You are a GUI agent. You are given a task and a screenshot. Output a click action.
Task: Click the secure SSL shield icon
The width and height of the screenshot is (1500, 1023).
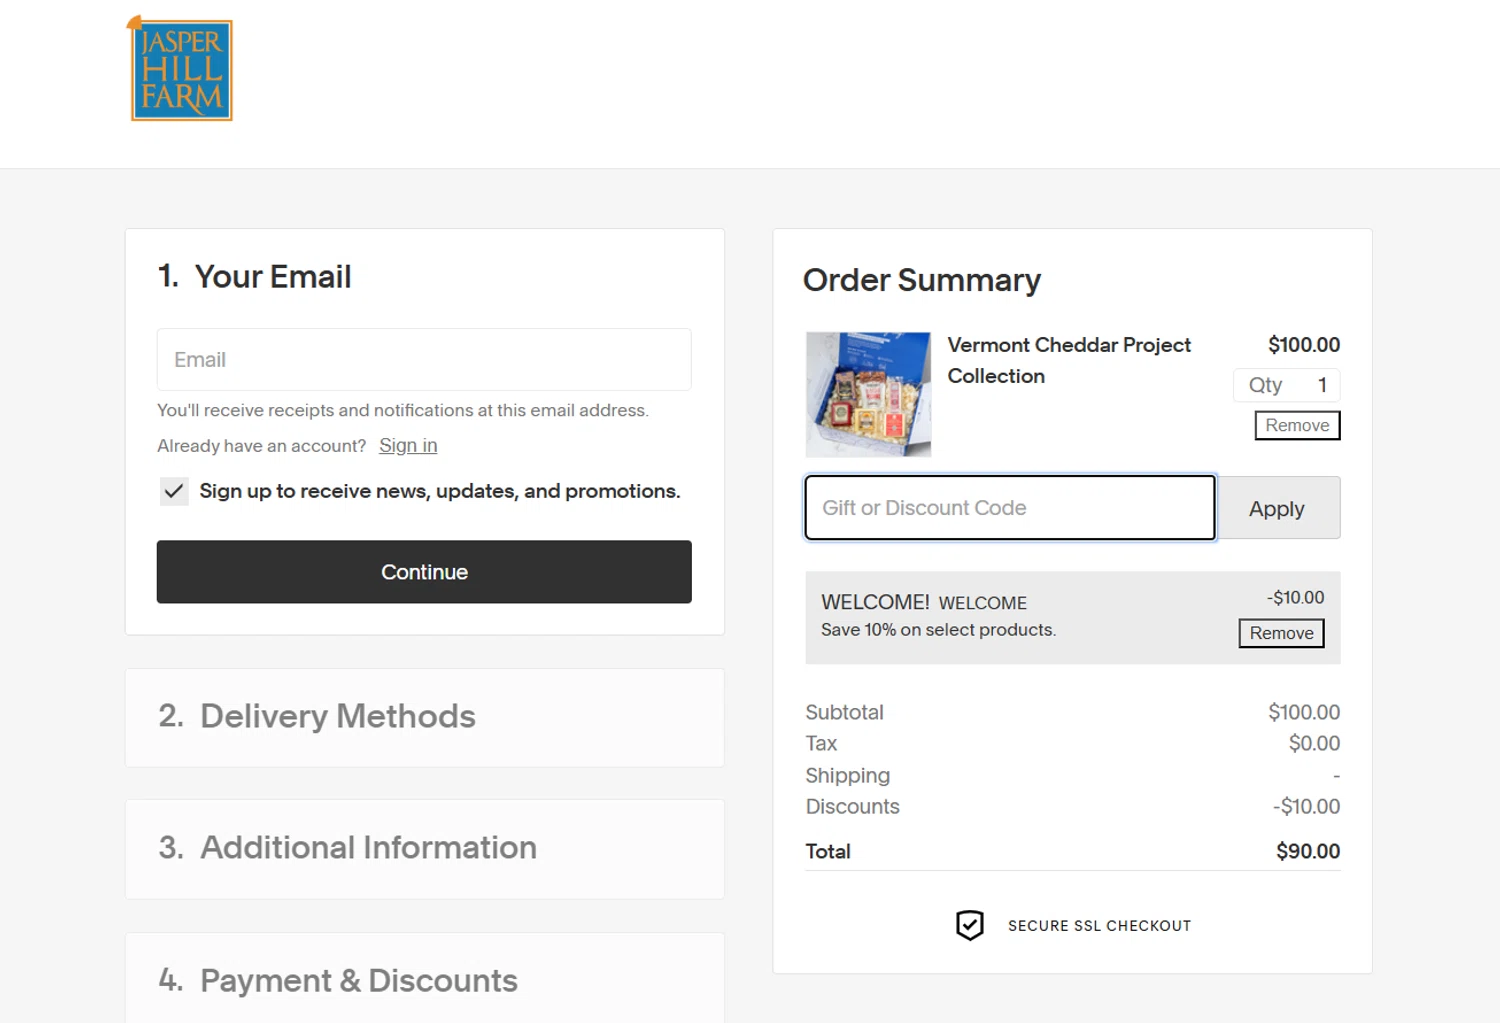969,925
